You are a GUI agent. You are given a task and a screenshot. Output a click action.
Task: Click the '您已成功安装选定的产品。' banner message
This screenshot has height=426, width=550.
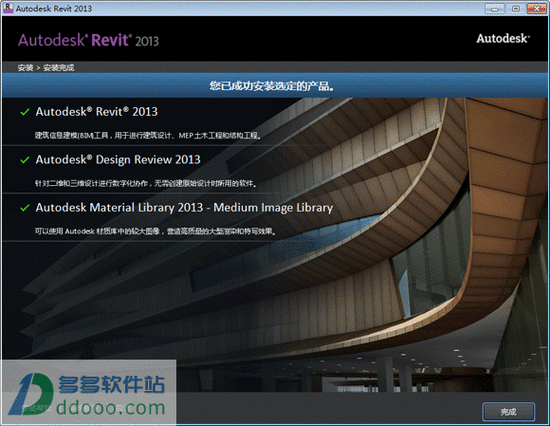[x=272, y=86]
